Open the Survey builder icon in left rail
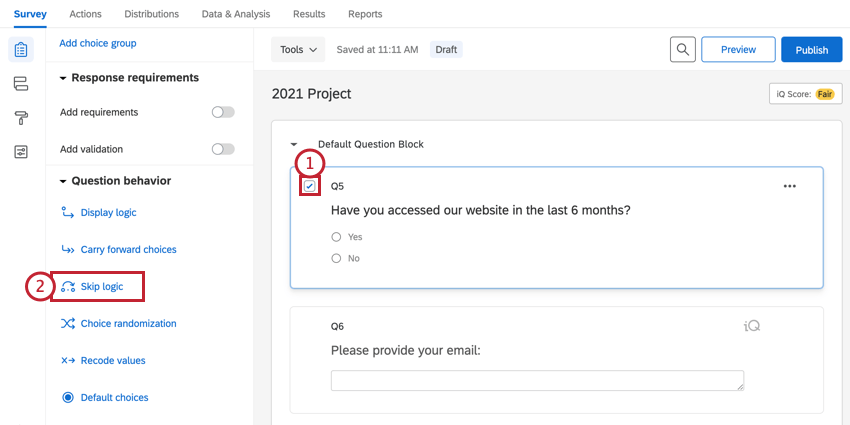This screenshot has height=425, width=850. (x=21, y=49)
